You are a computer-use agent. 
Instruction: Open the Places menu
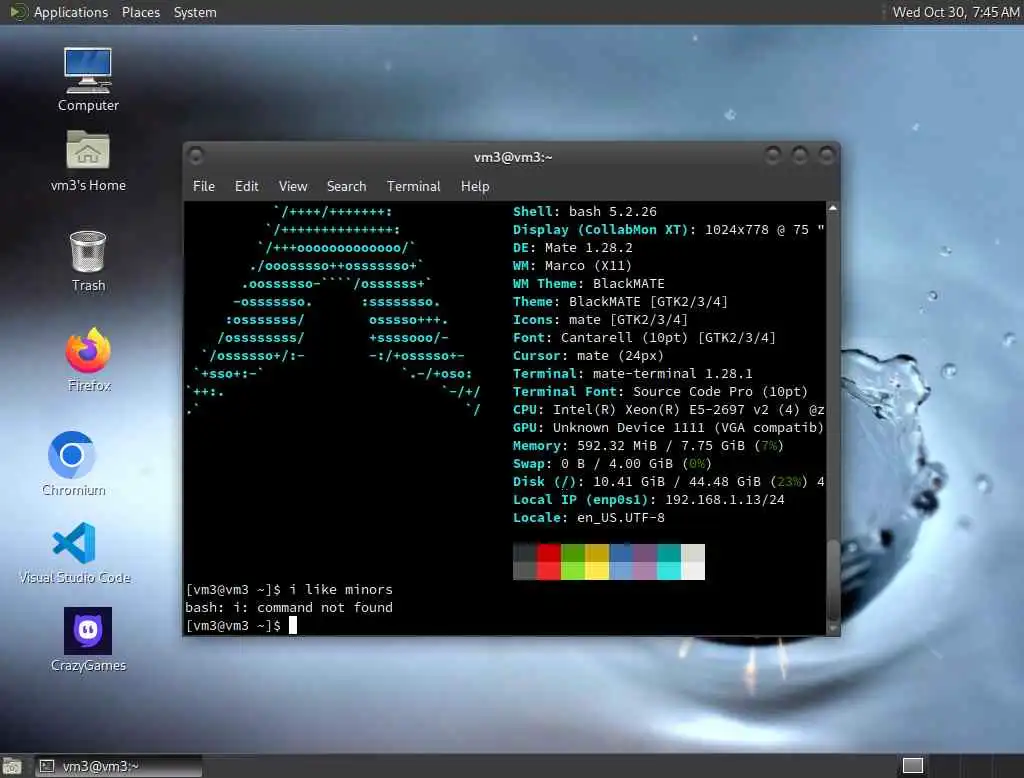coord(140,12)
